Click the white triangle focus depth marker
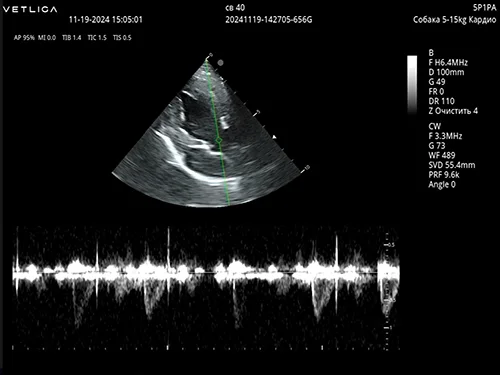The width and height of the screenshot is (500, 375). pyautogui.click(x=274, y=137)
